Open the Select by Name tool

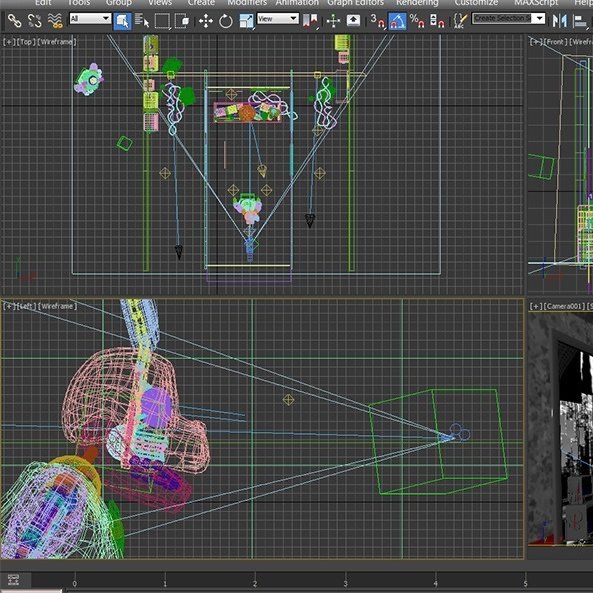[x=142, y=21]
